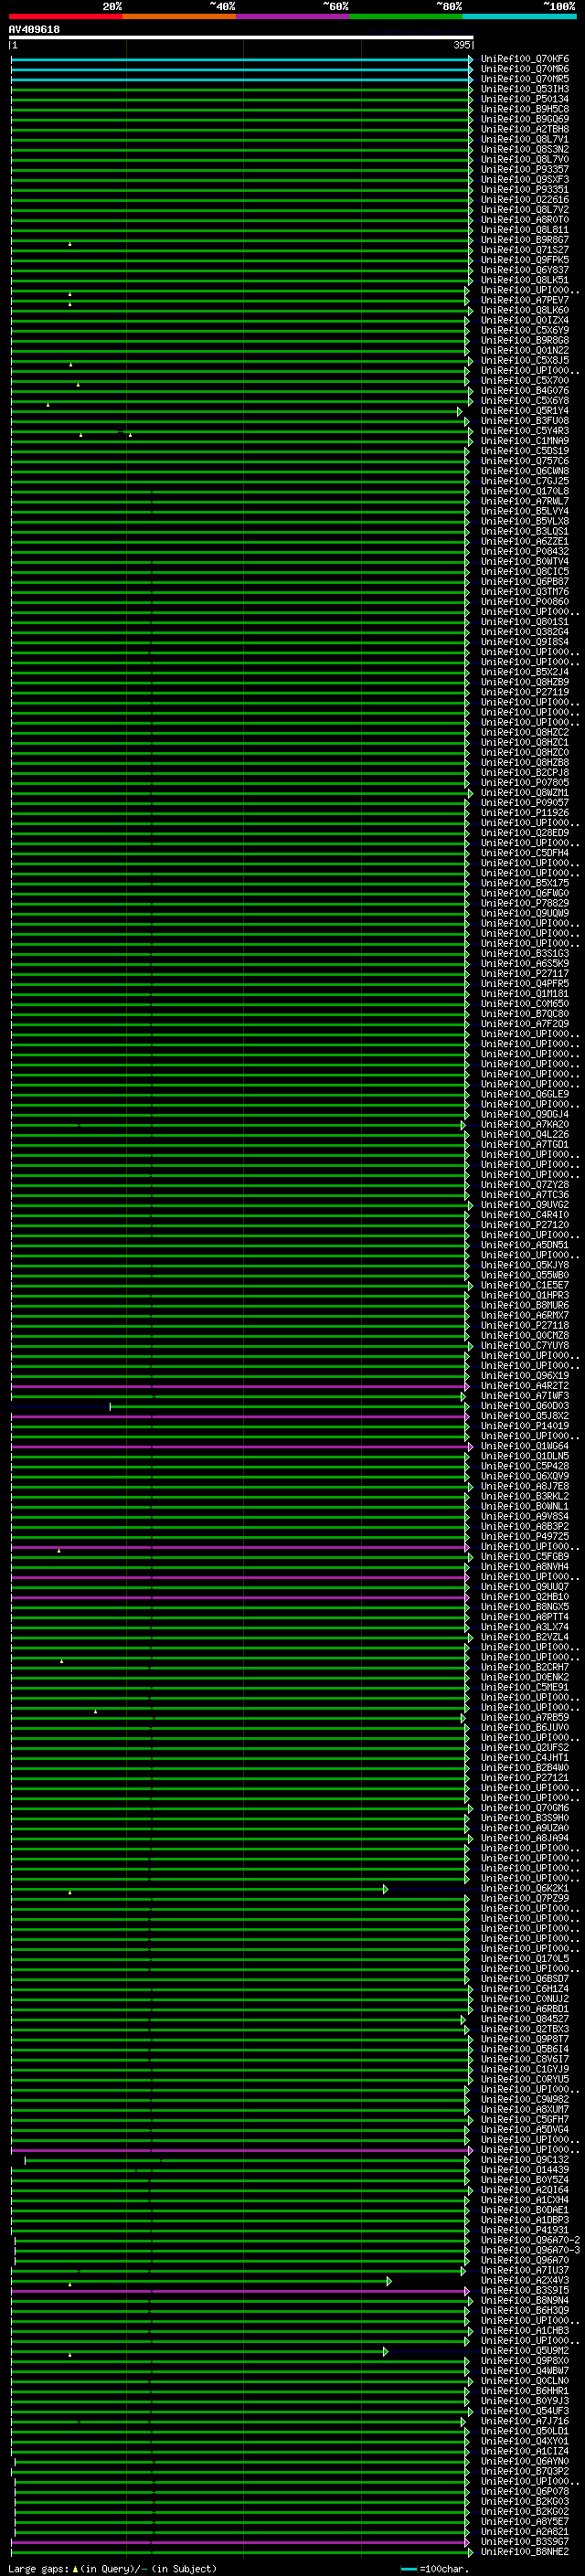Click the UniRef100_Q5R1Y4 label

tap(525, 411)
